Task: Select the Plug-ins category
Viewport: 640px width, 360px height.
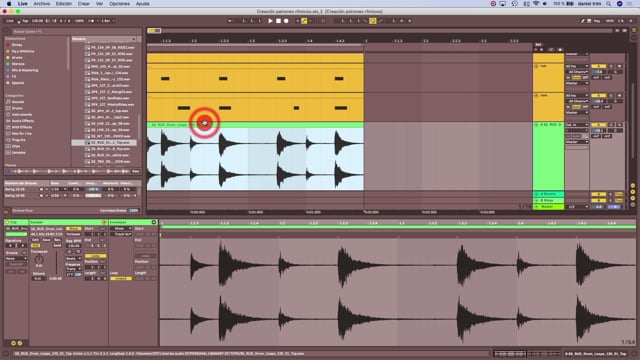Action: (18, 140)
